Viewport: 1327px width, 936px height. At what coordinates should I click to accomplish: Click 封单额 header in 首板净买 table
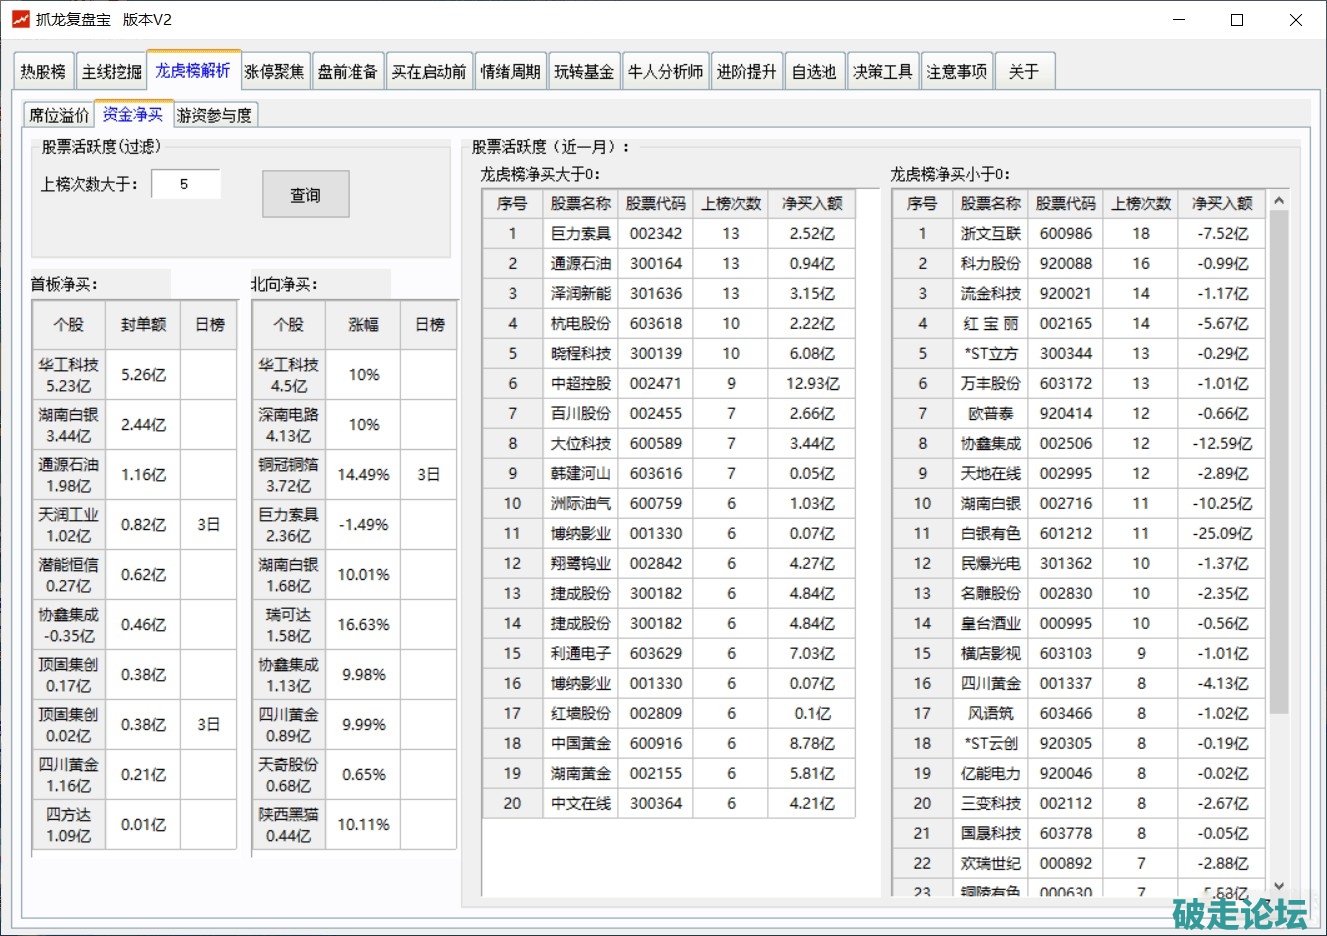[143, 325]
